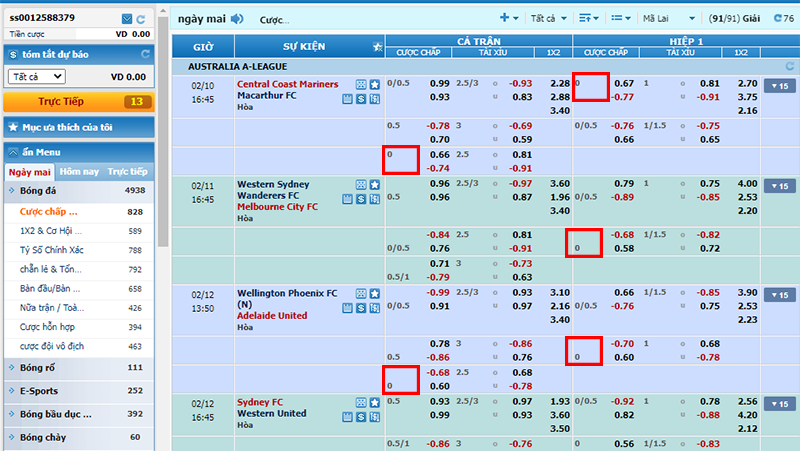Refresh account balance beside the envelope icon
The height and width of the screenshot is (451, 800).
tap(142, 19)
